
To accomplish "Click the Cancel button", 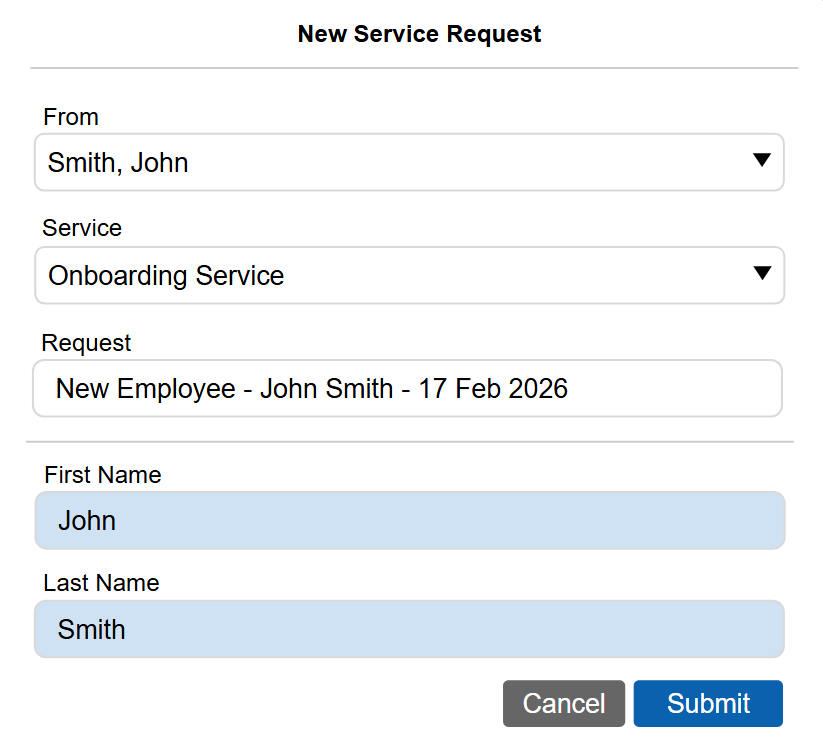I will (563, 703).
